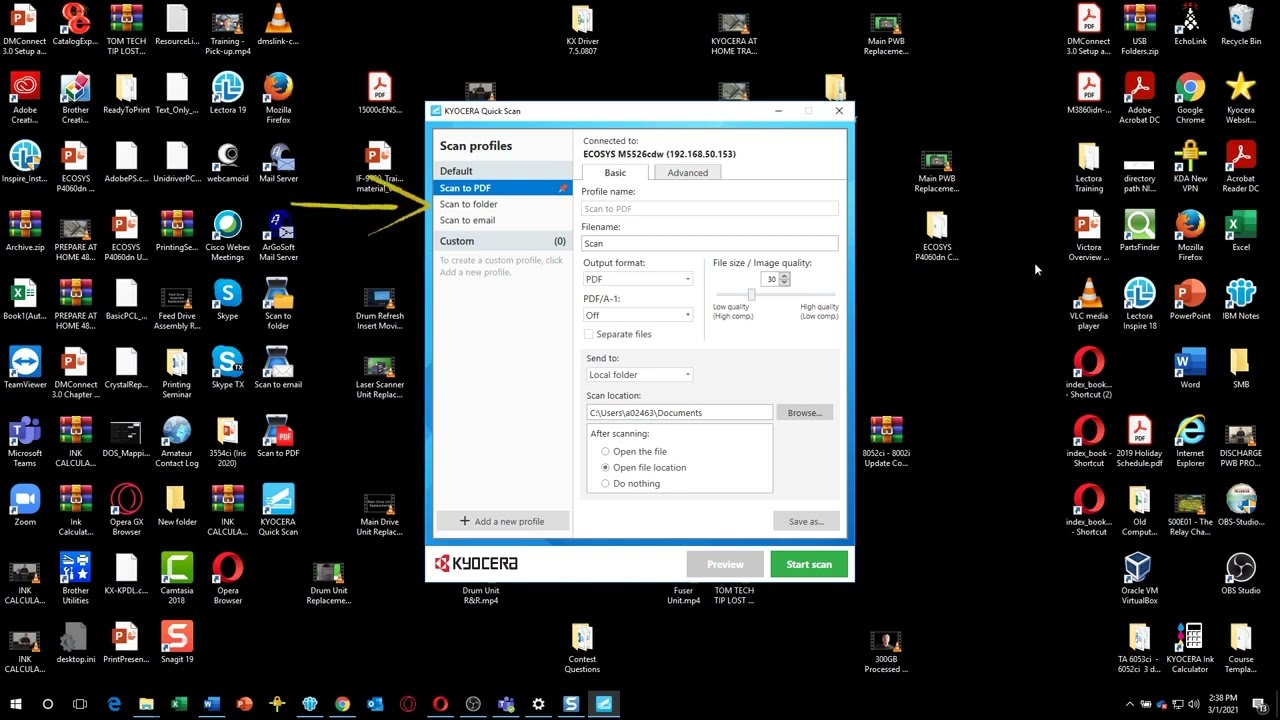The image size is (1280, 720).
Task: Click the Profile name field
Action: point(710,209)
